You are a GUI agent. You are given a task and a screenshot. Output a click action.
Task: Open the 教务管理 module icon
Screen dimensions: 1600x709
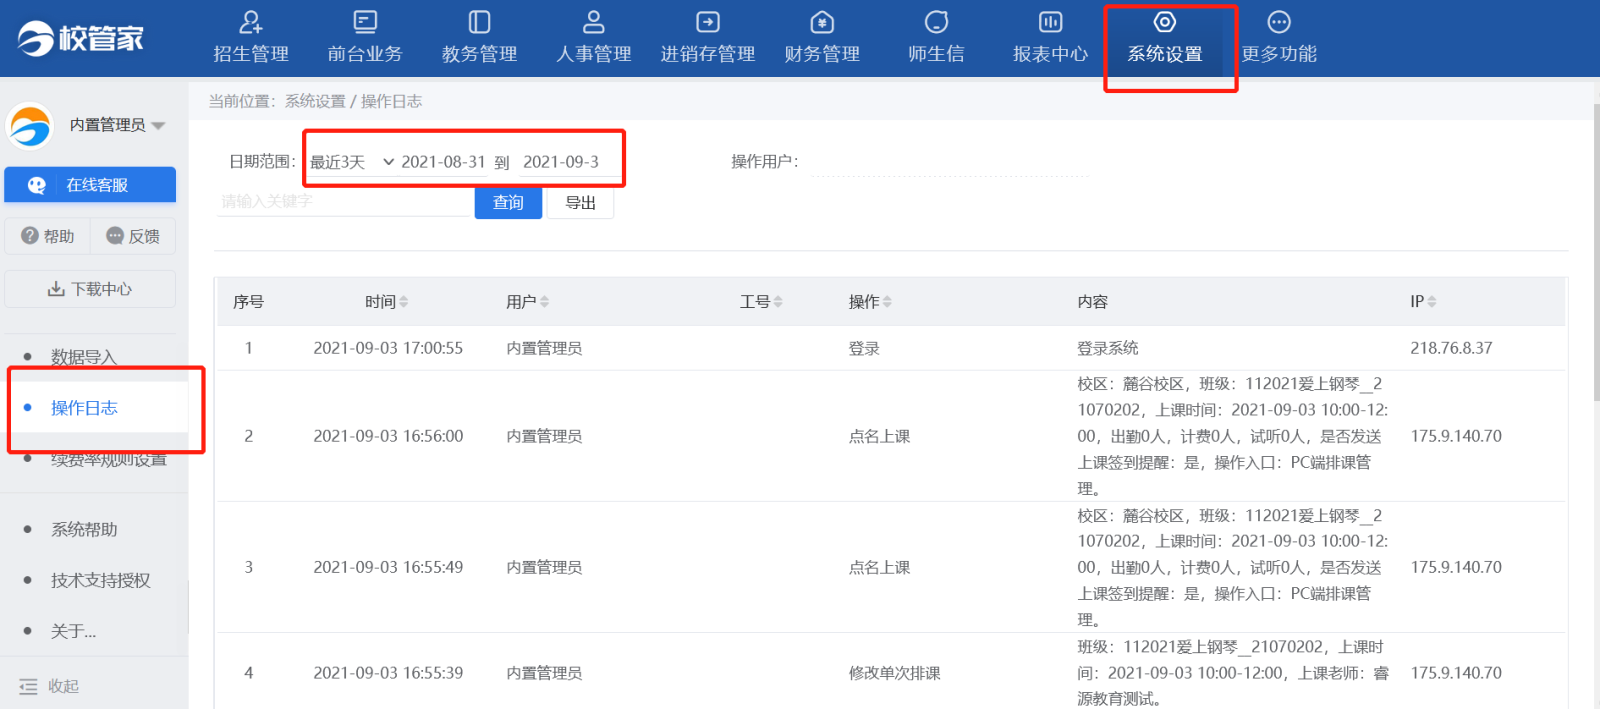click(480, 22)
